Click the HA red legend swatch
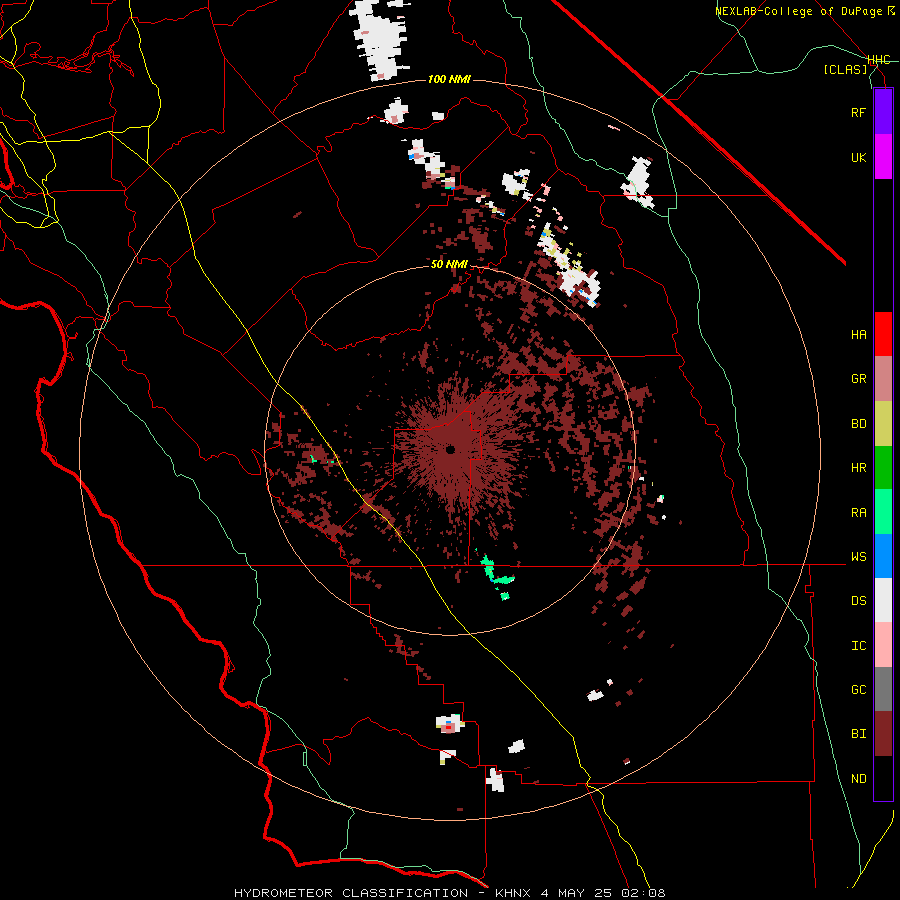Image resolution: width=900 pixels, height=900 pixels. pos(883,334)
